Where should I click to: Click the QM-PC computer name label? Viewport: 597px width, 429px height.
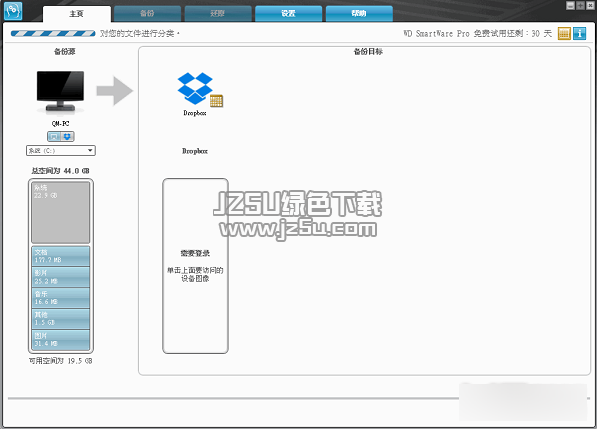coord(61,123)
